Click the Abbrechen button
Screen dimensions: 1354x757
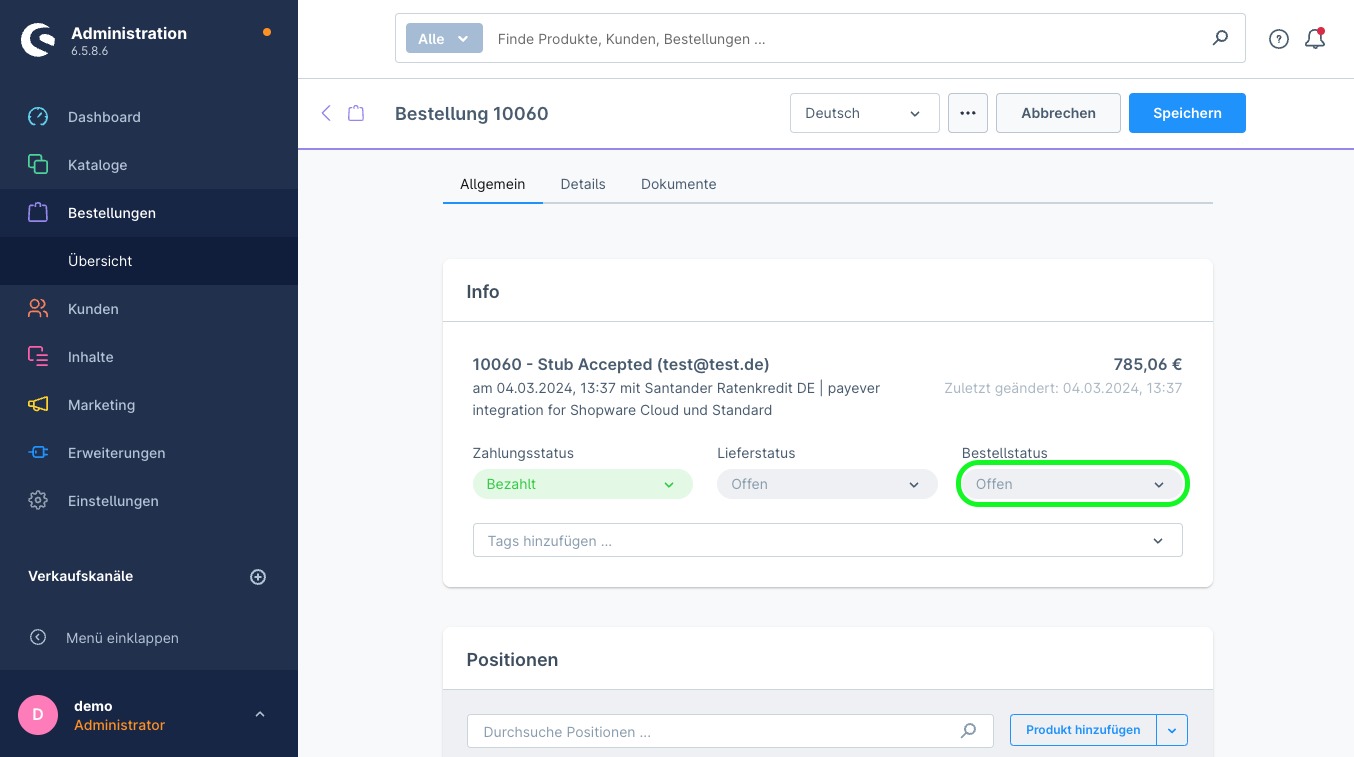(x=1058, y=113)
